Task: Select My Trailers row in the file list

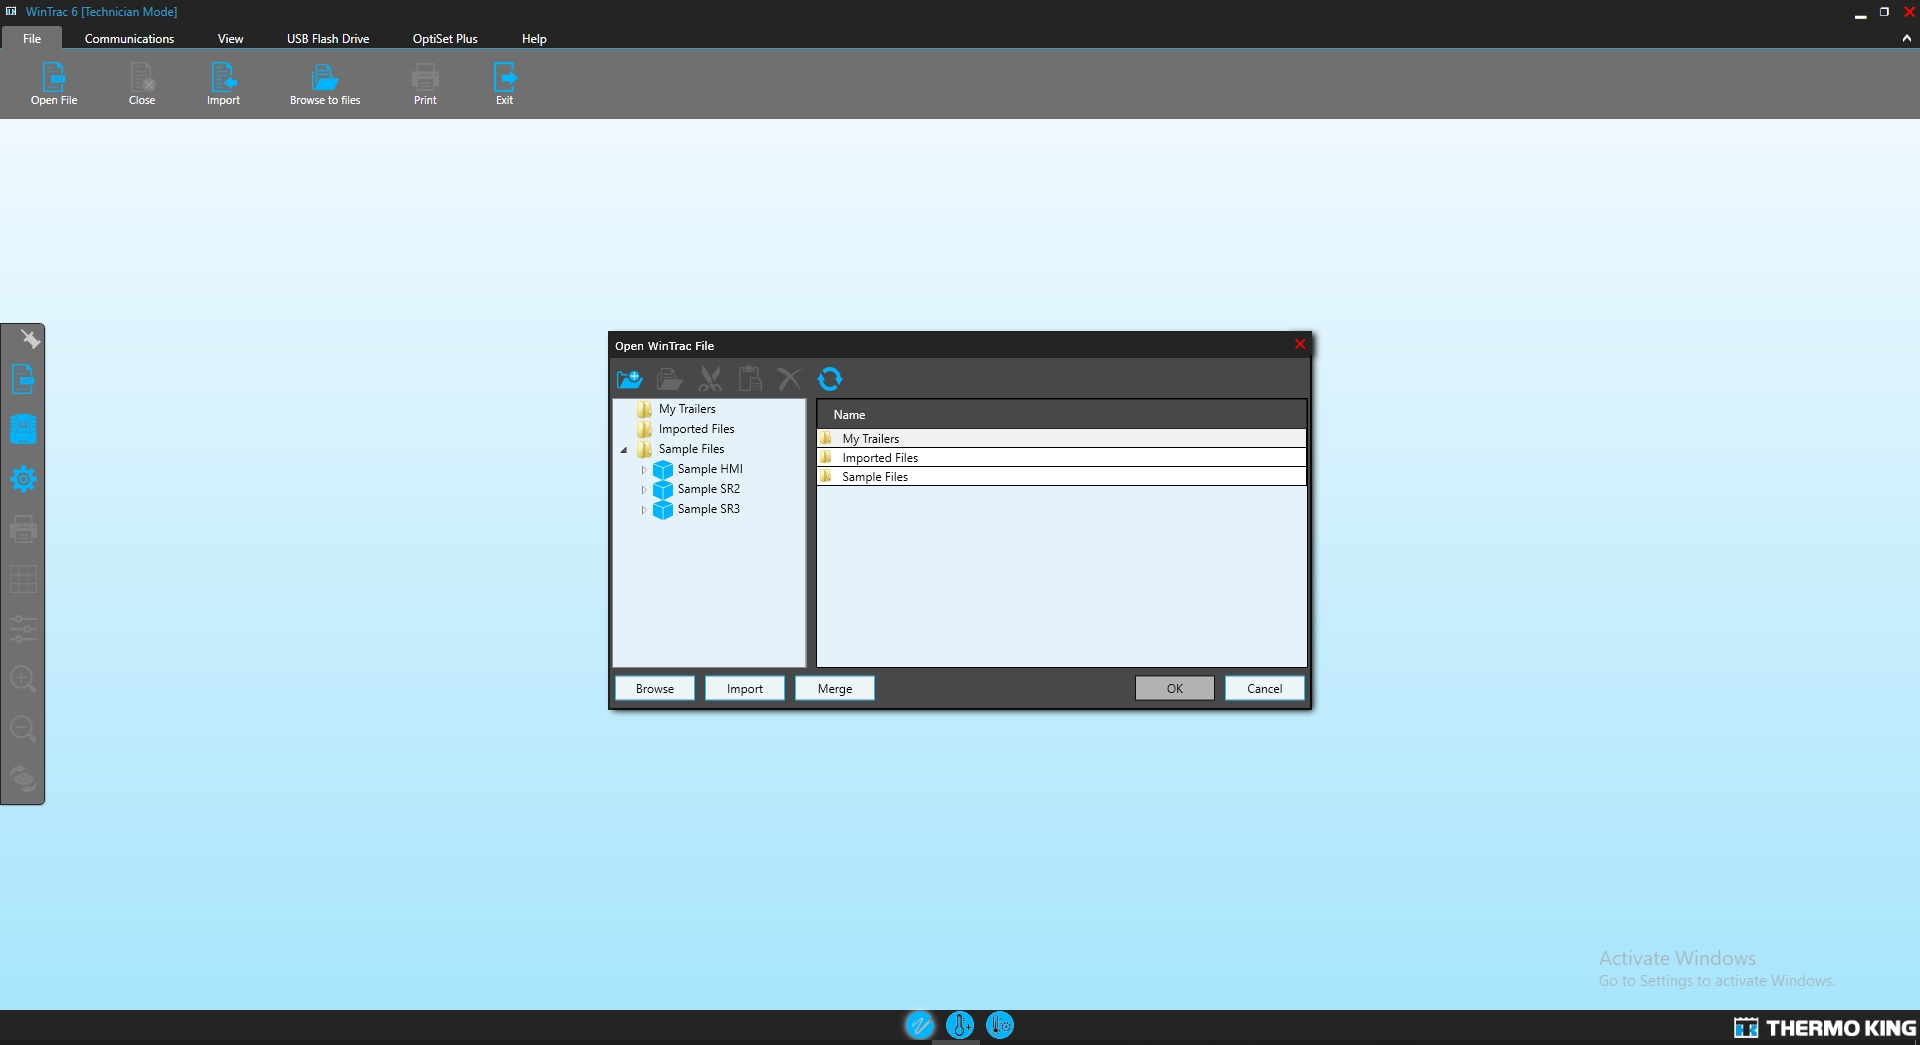Action: [x=1061, y=438]
